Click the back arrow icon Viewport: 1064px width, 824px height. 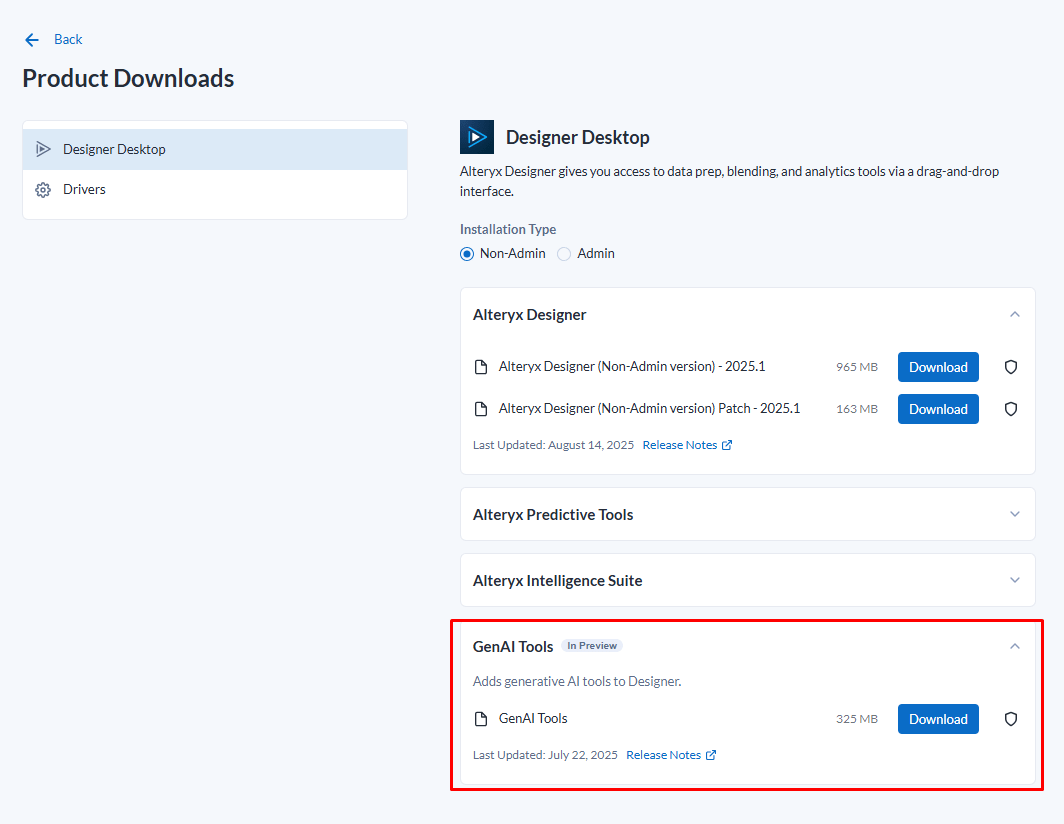[32, 40]
